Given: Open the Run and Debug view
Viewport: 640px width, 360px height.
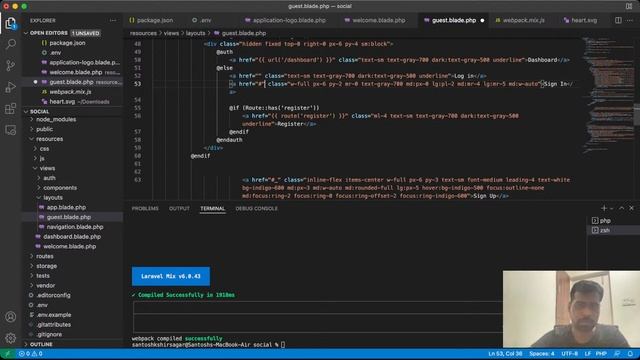Looking at the screenshot, I should coord(11,87).
